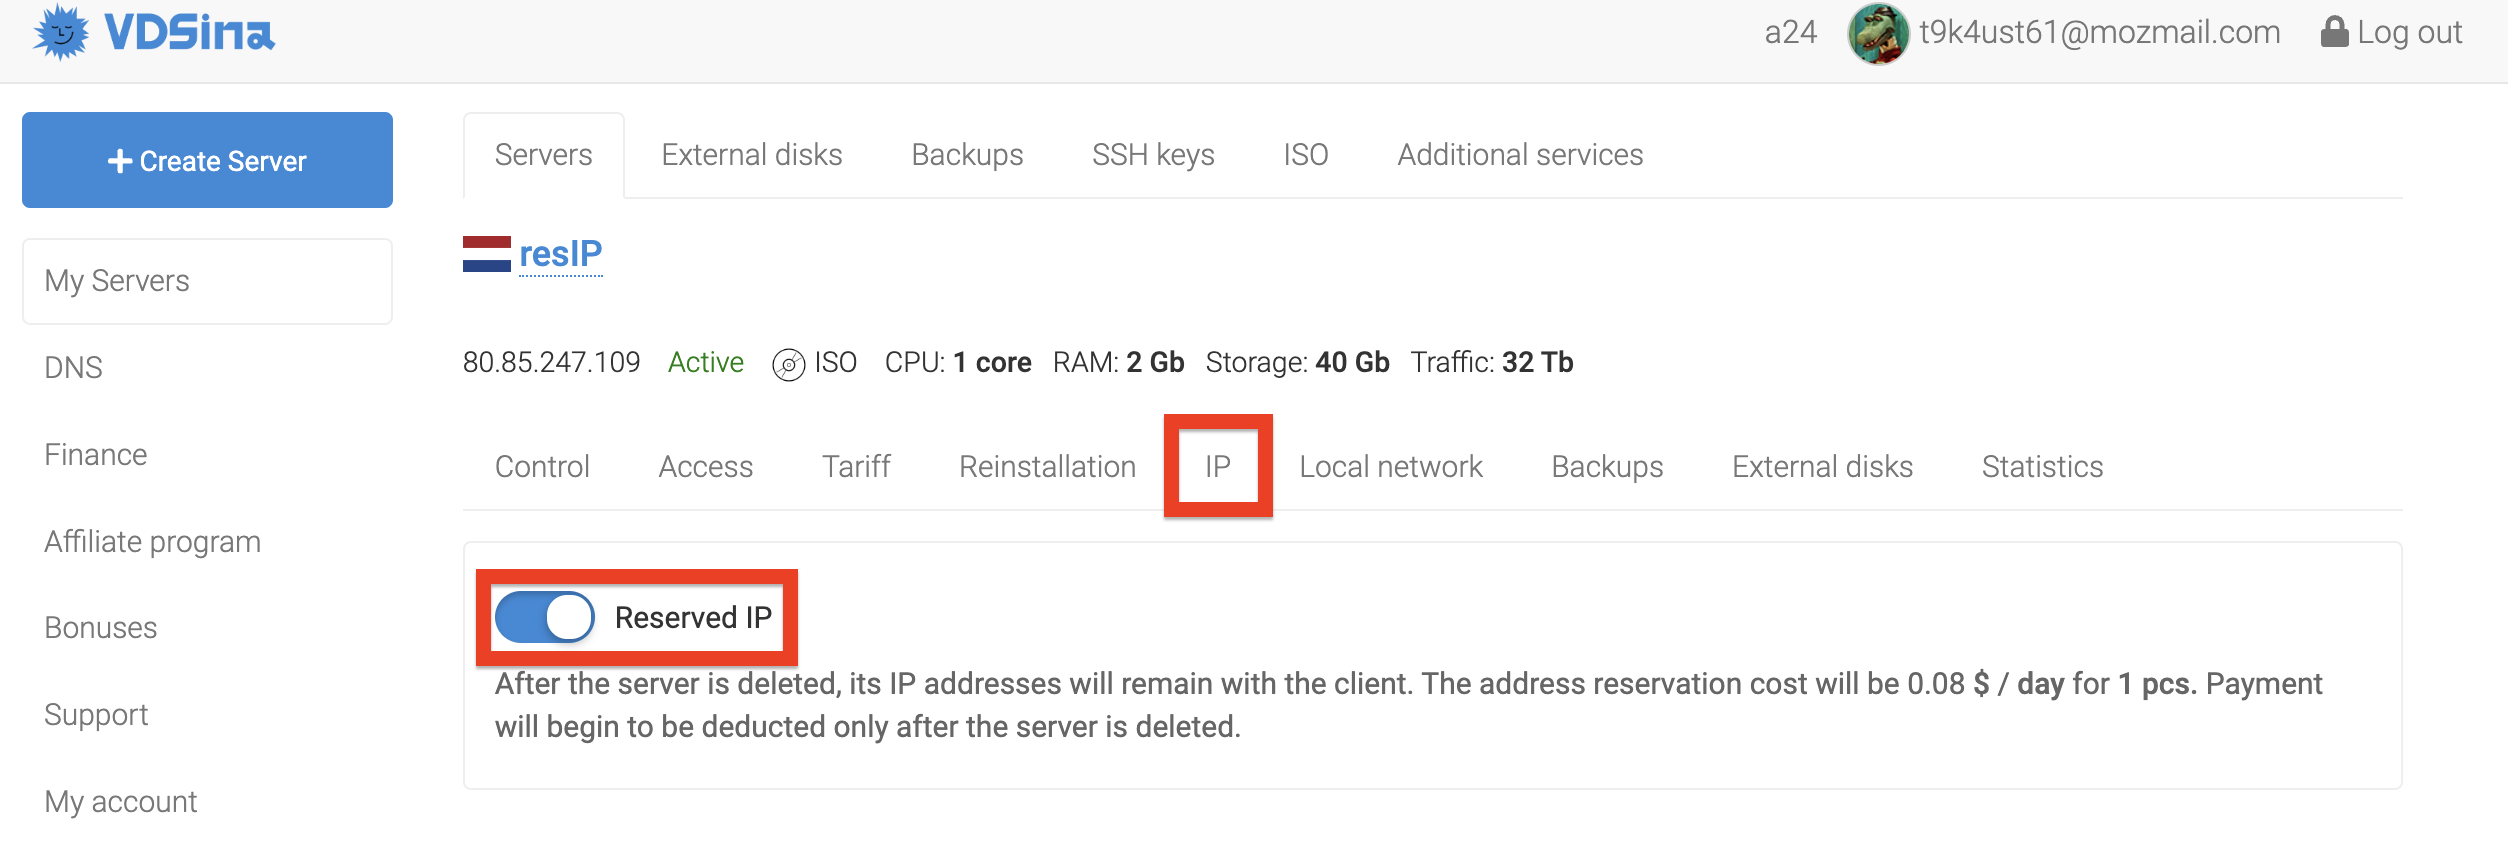The width and height of the screenshot is (2508, 842).
Task: Click the Log out lock icon
Action: click(x=2333, y=32)
